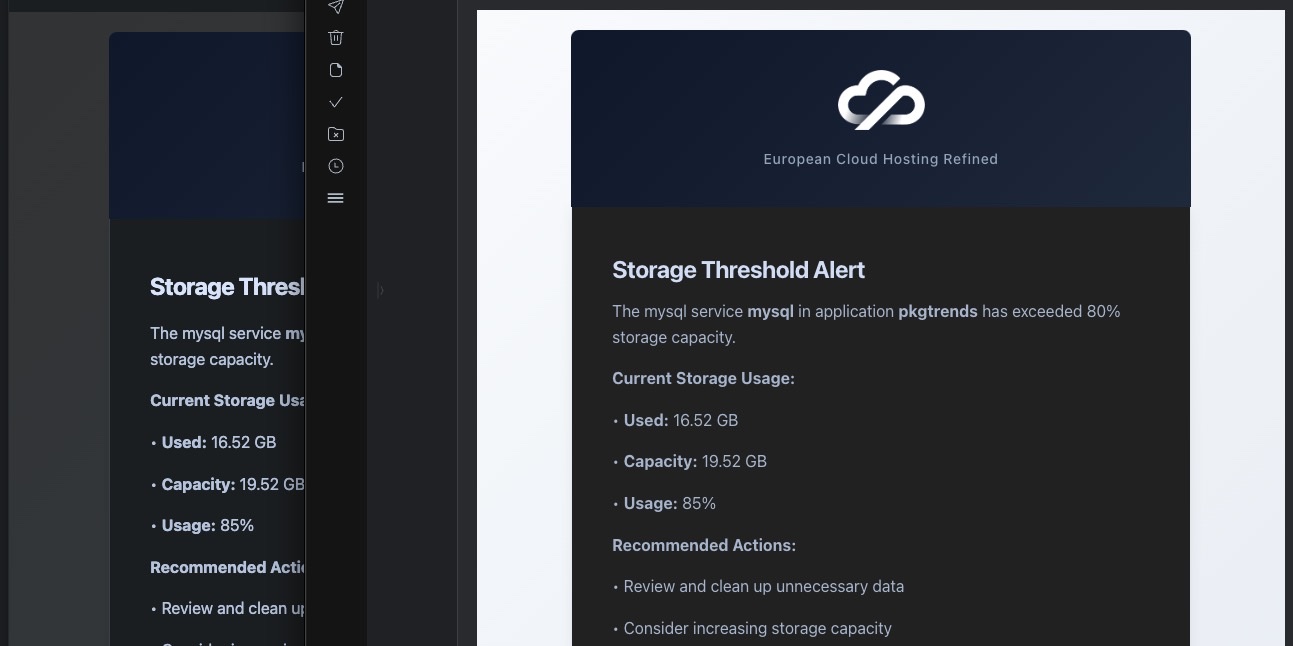
Task: Click the "has exceeded 80%" text
Action: [x=1051, y=311]
